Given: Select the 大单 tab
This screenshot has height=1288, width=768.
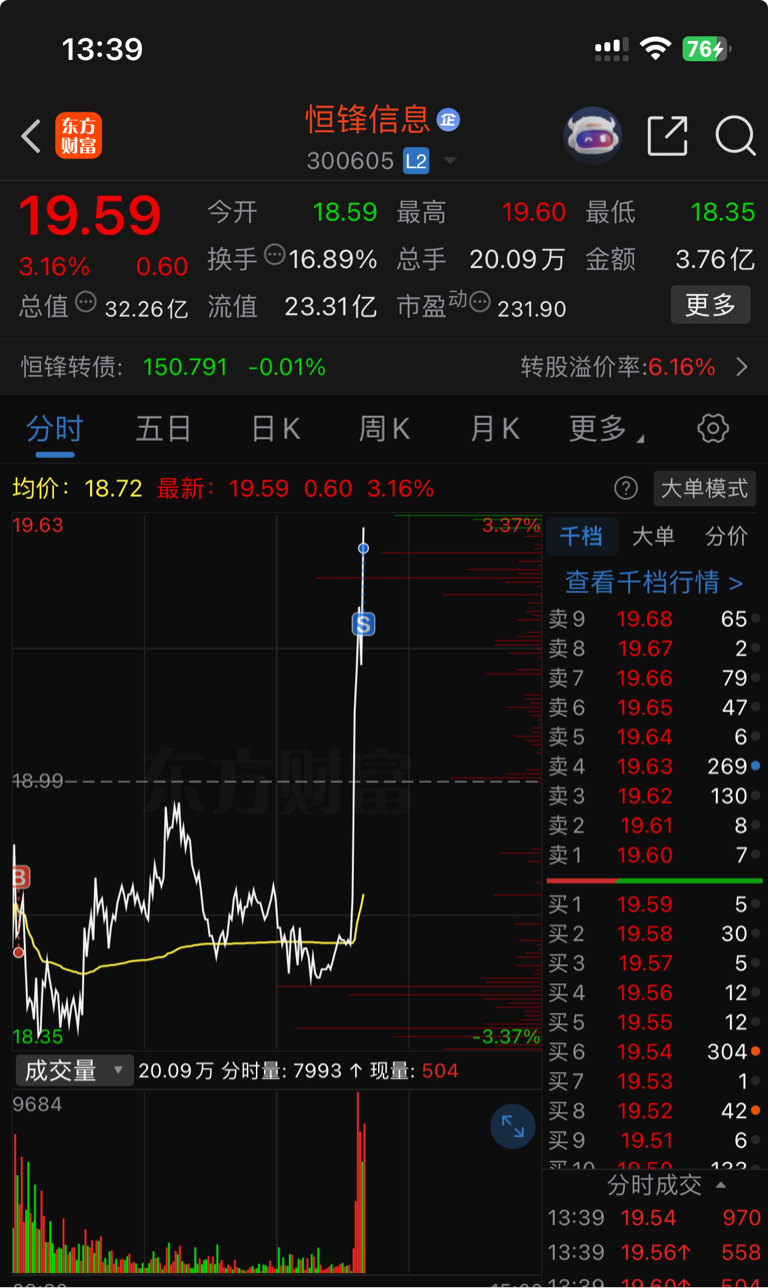Looking at the screenshot, I should coord(653,536).
